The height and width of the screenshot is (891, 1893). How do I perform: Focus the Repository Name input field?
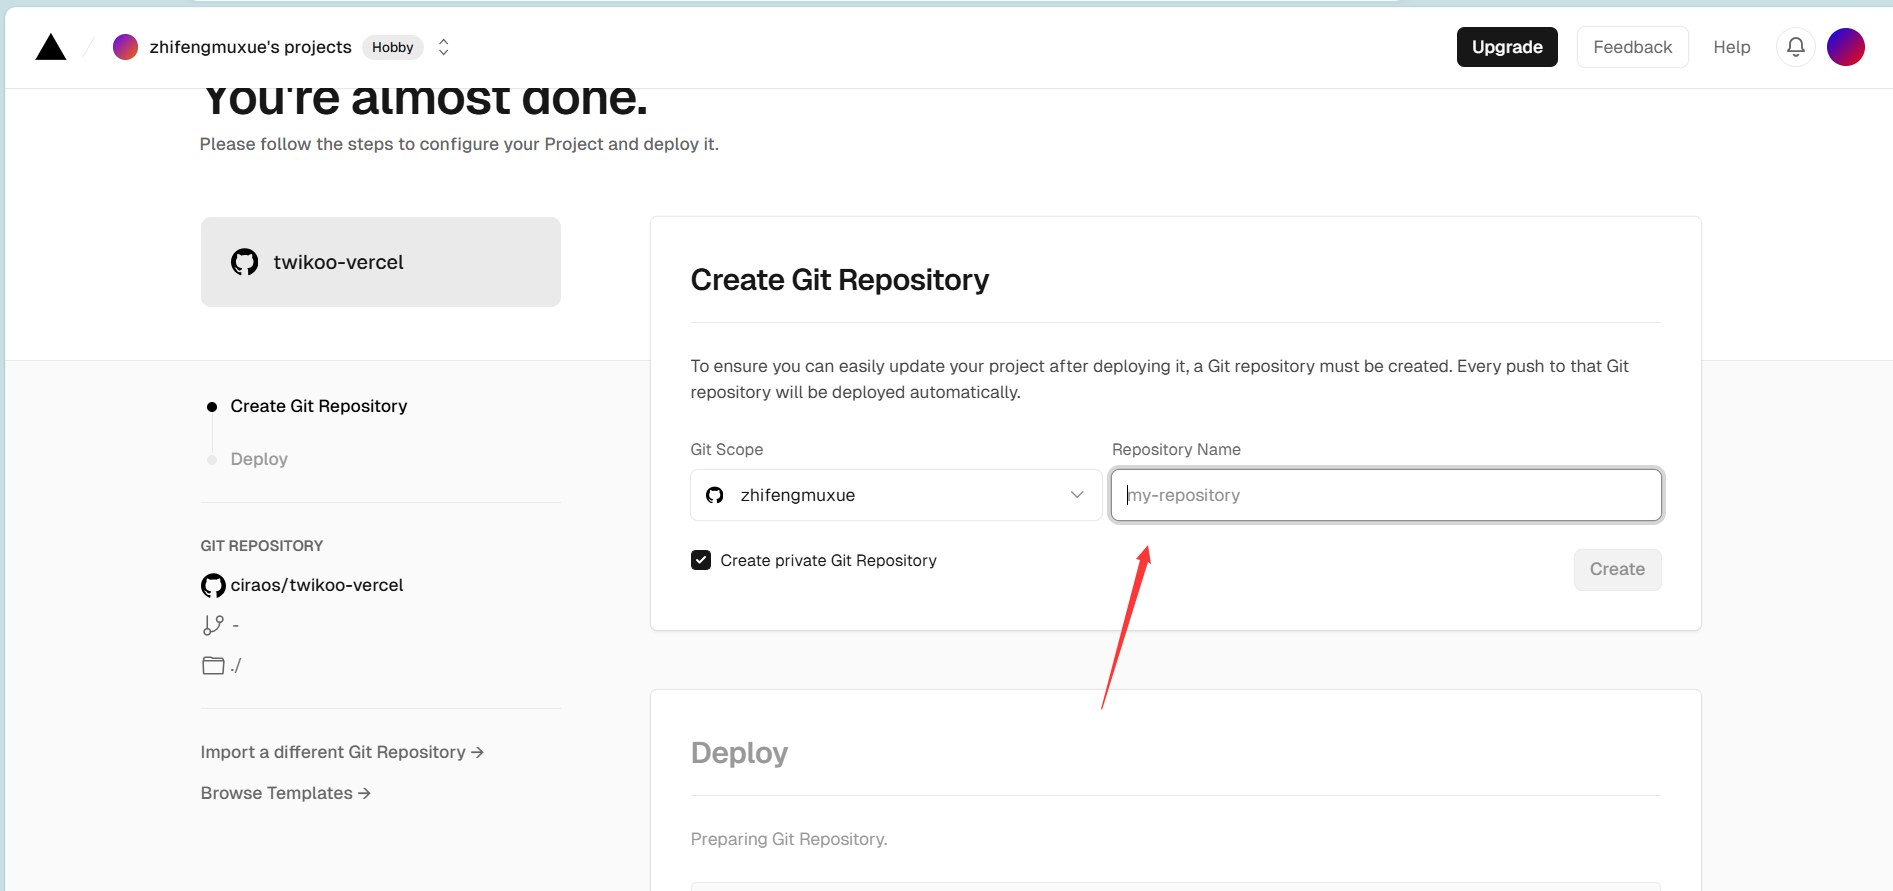pyautogui.click(x=1386, y=495)
